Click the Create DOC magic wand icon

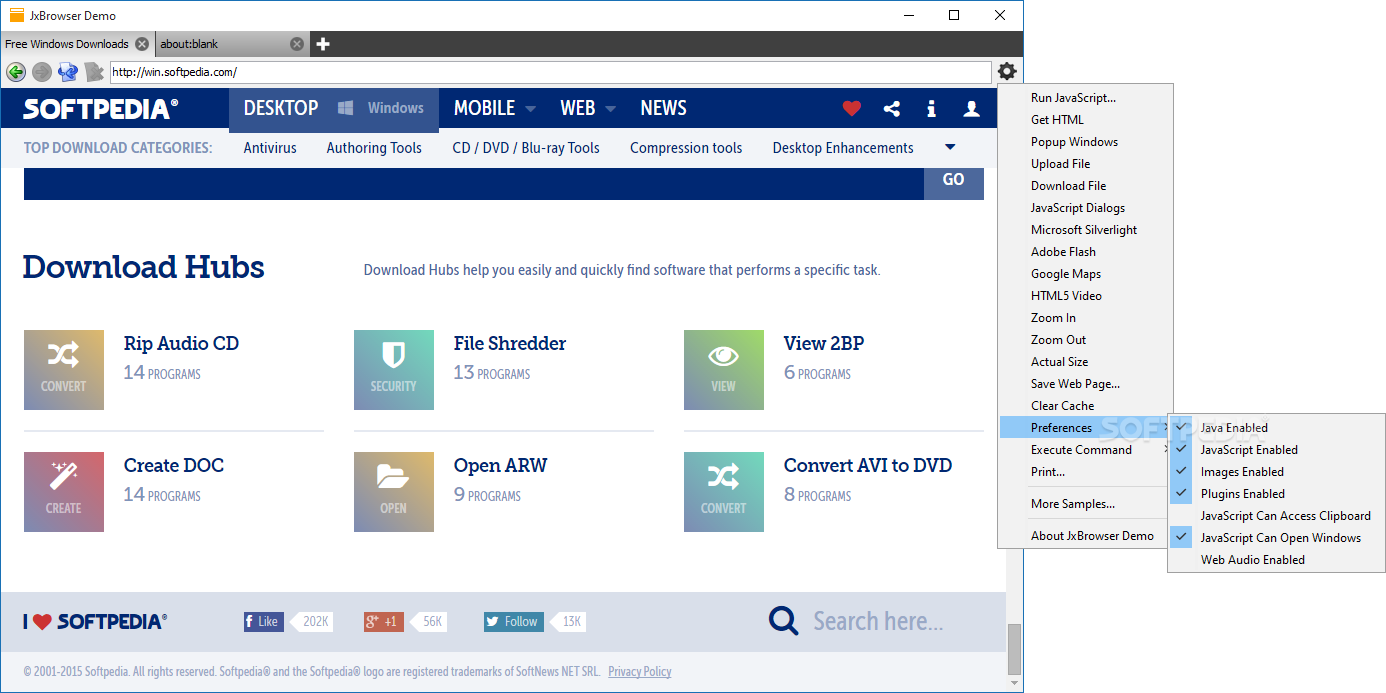coord(64,492)
